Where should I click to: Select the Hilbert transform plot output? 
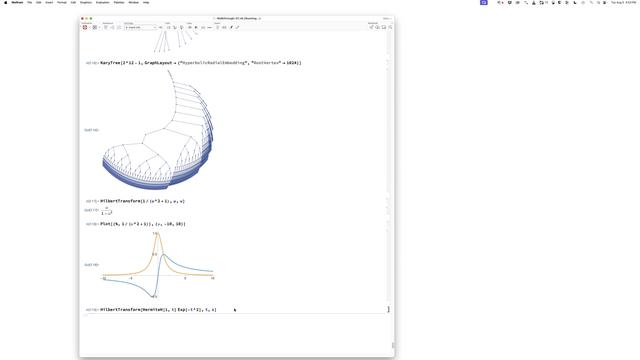(158, 265)
